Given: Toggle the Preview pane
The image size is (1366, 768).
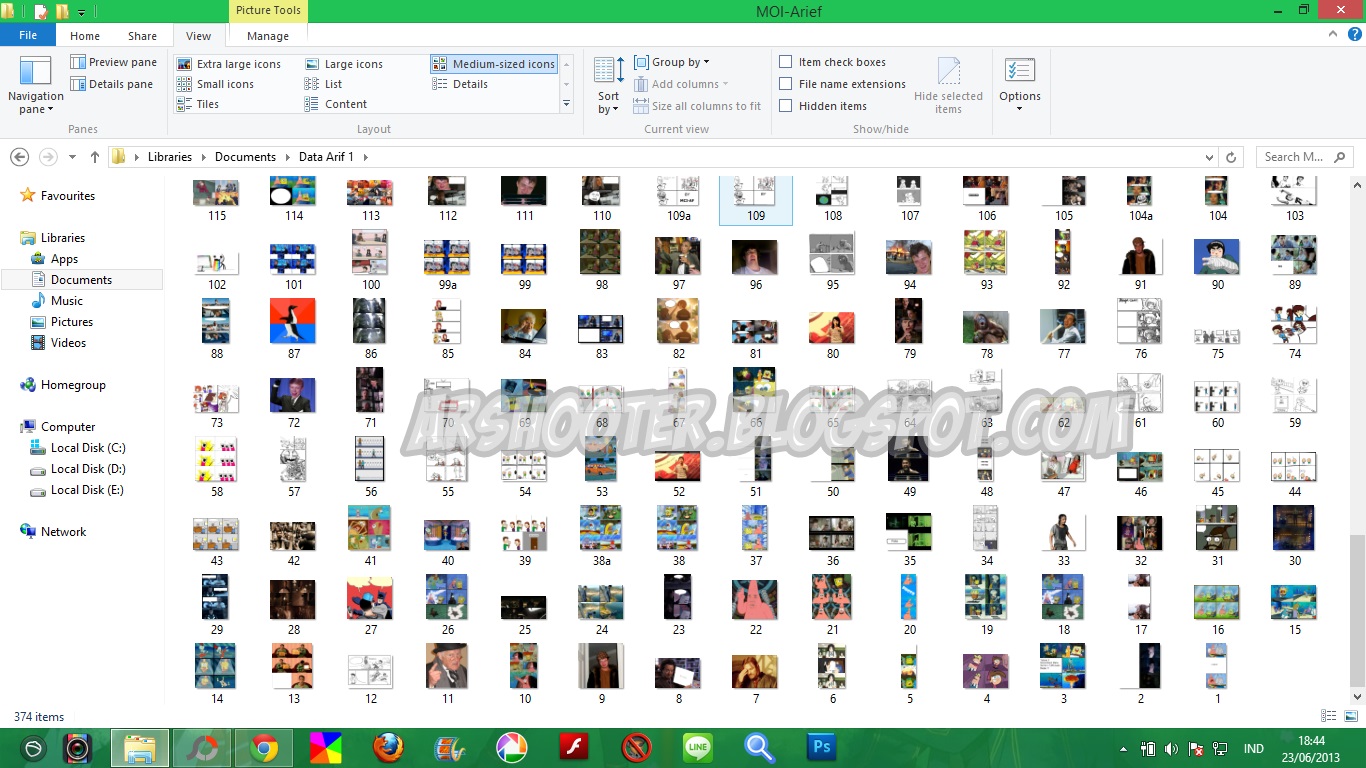Looking at the screenshot, I should click(x=113, y=62).
